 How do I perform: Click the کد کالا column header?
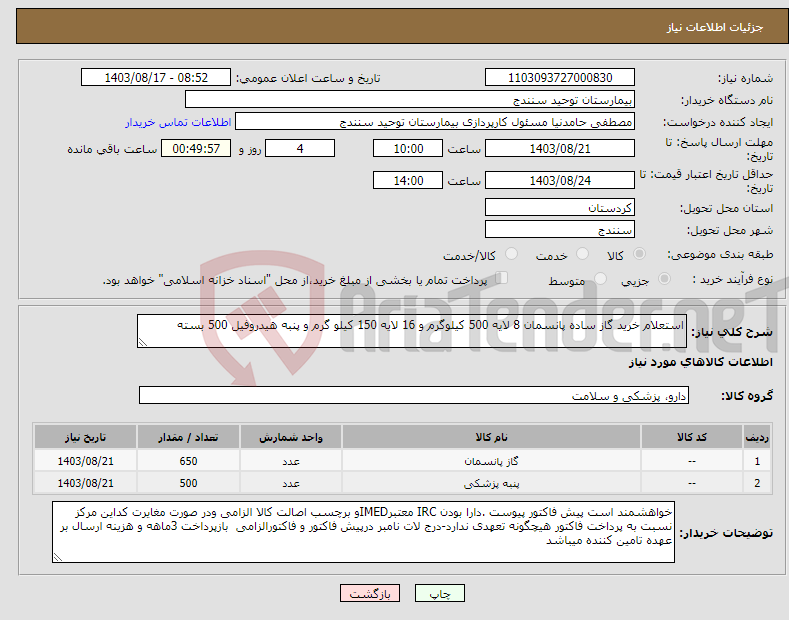point(692,437)
